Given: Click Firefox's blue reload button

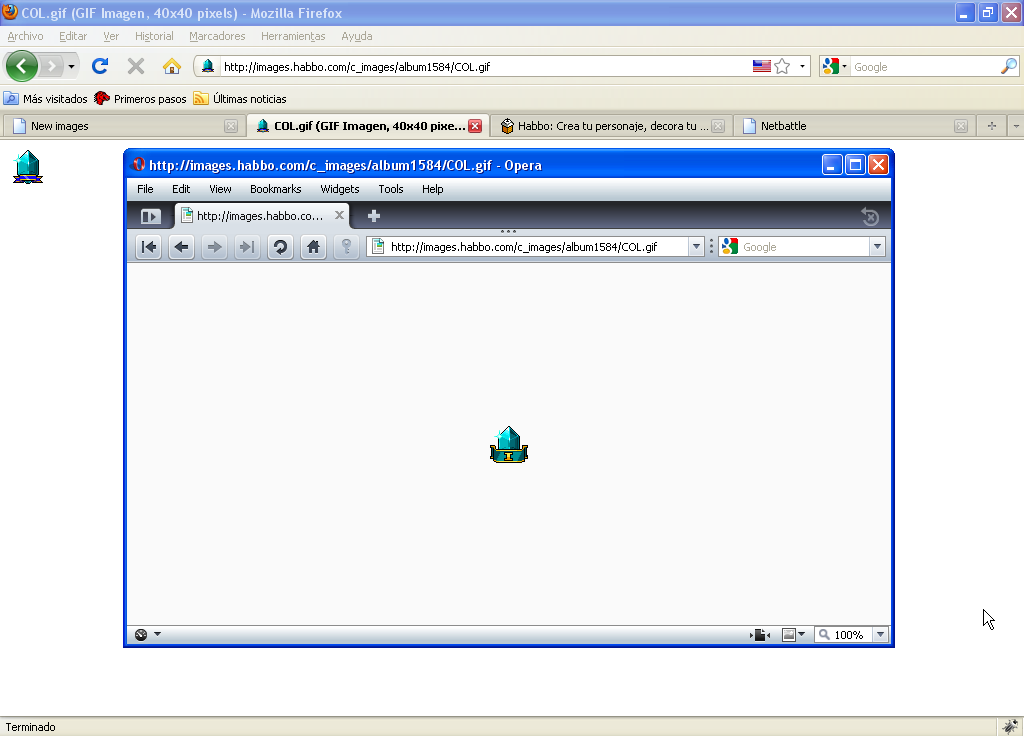Looking at the screenshot, I should point(100,67).
